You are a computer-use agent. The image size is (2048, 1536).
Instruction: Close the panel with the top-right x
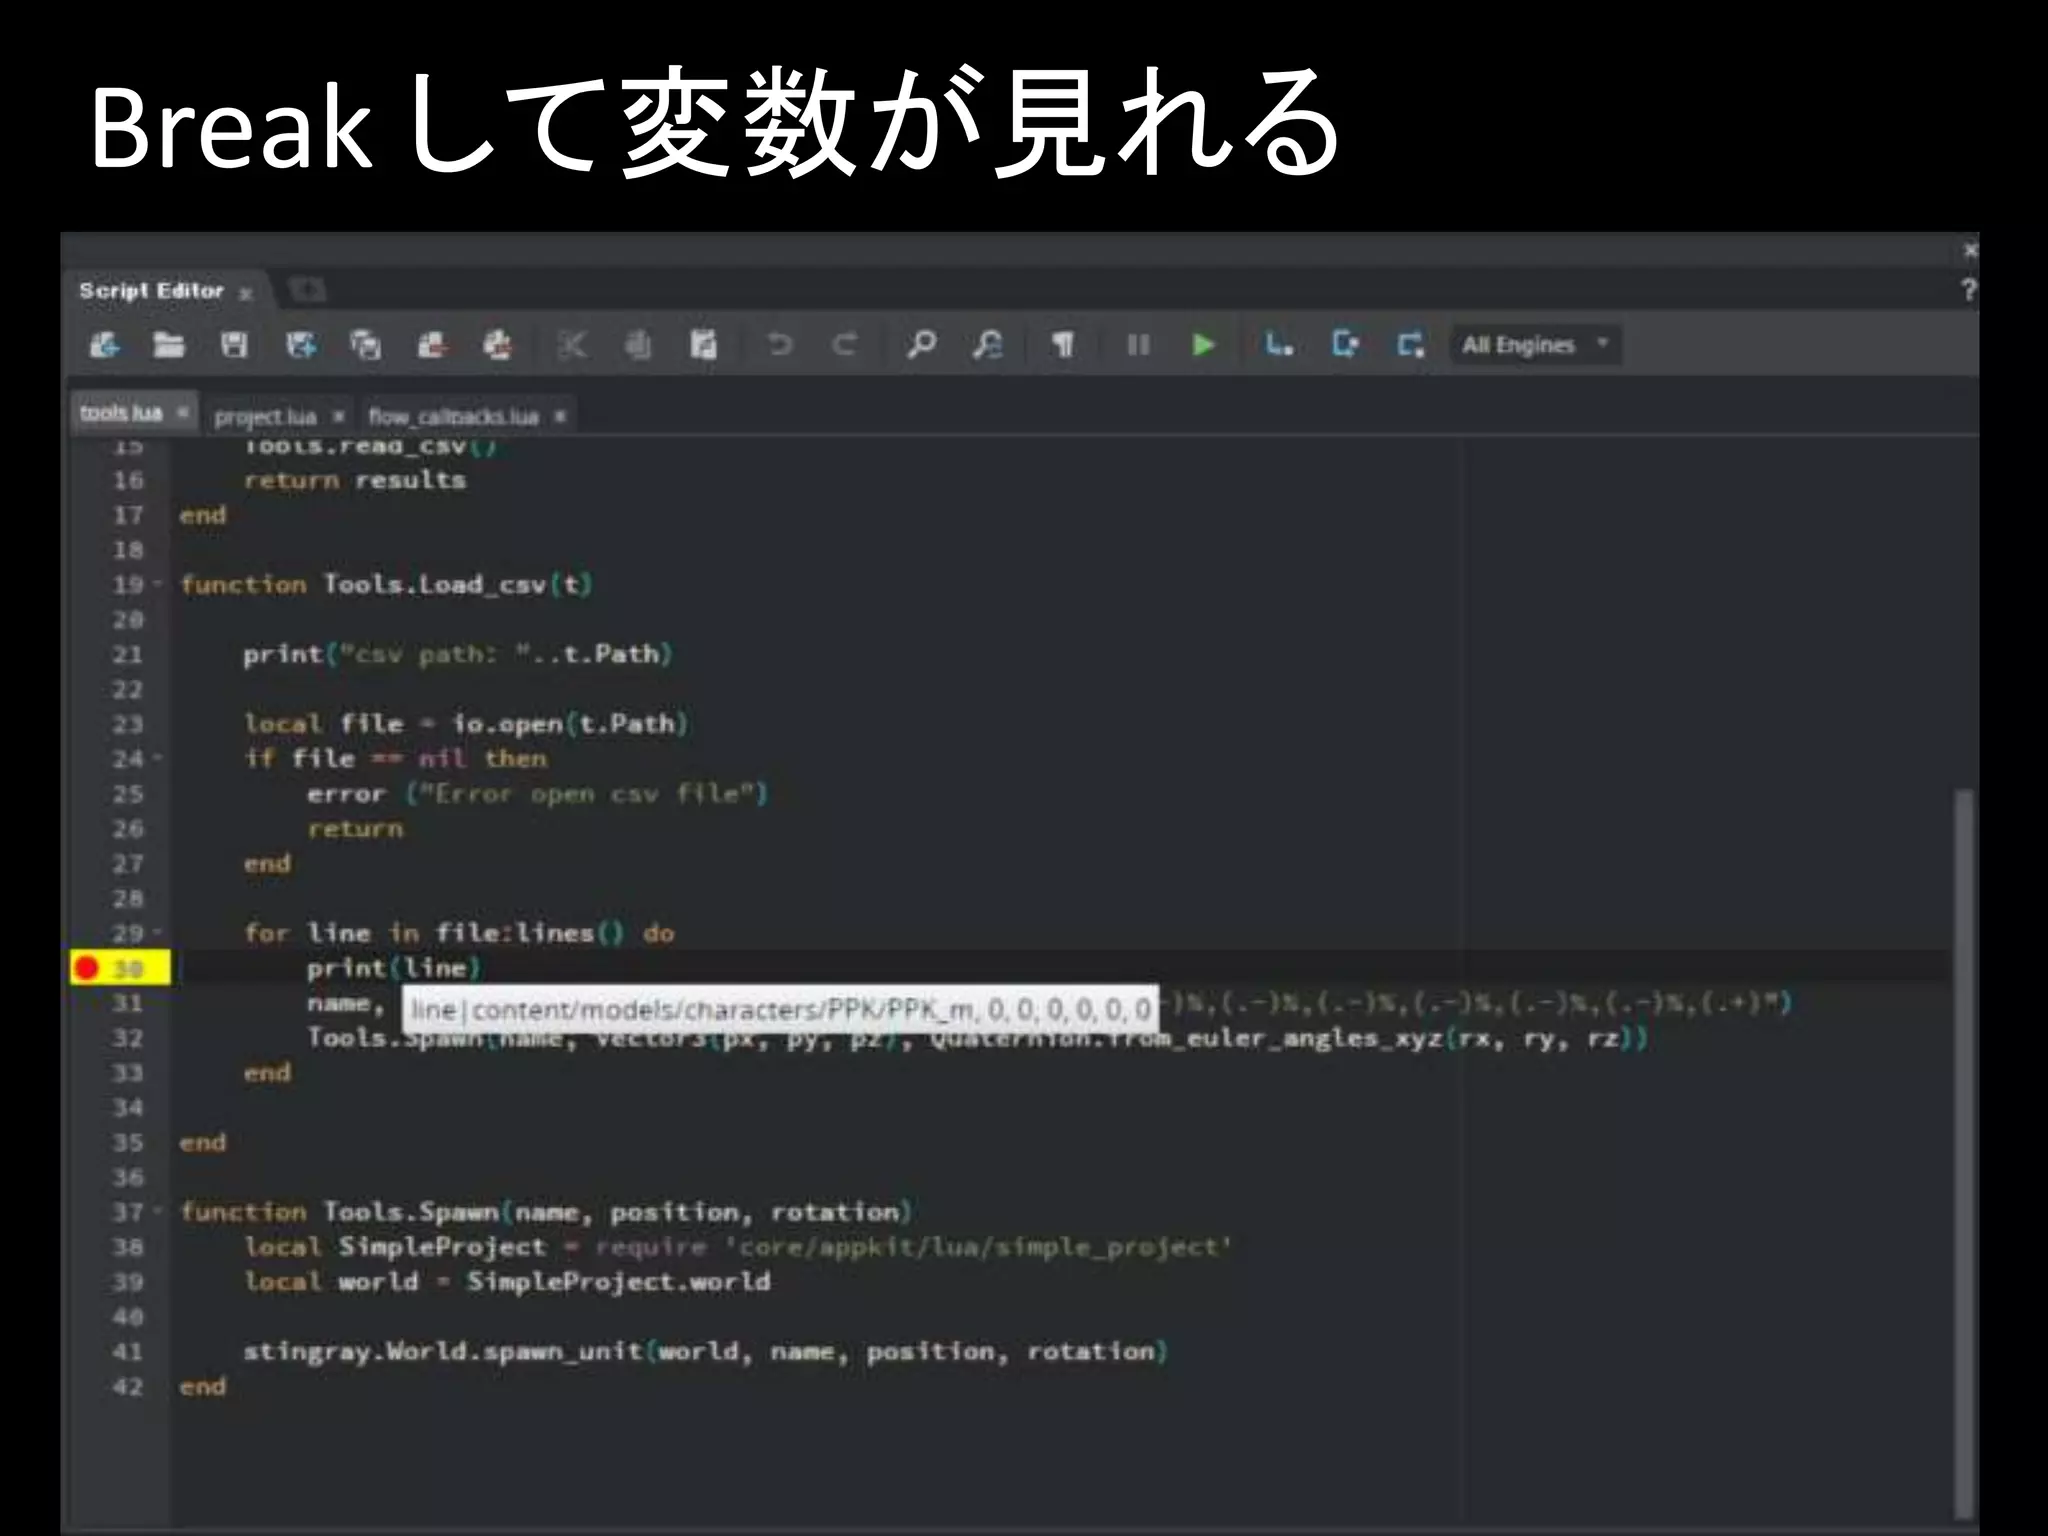click(x=1970, y=250)
